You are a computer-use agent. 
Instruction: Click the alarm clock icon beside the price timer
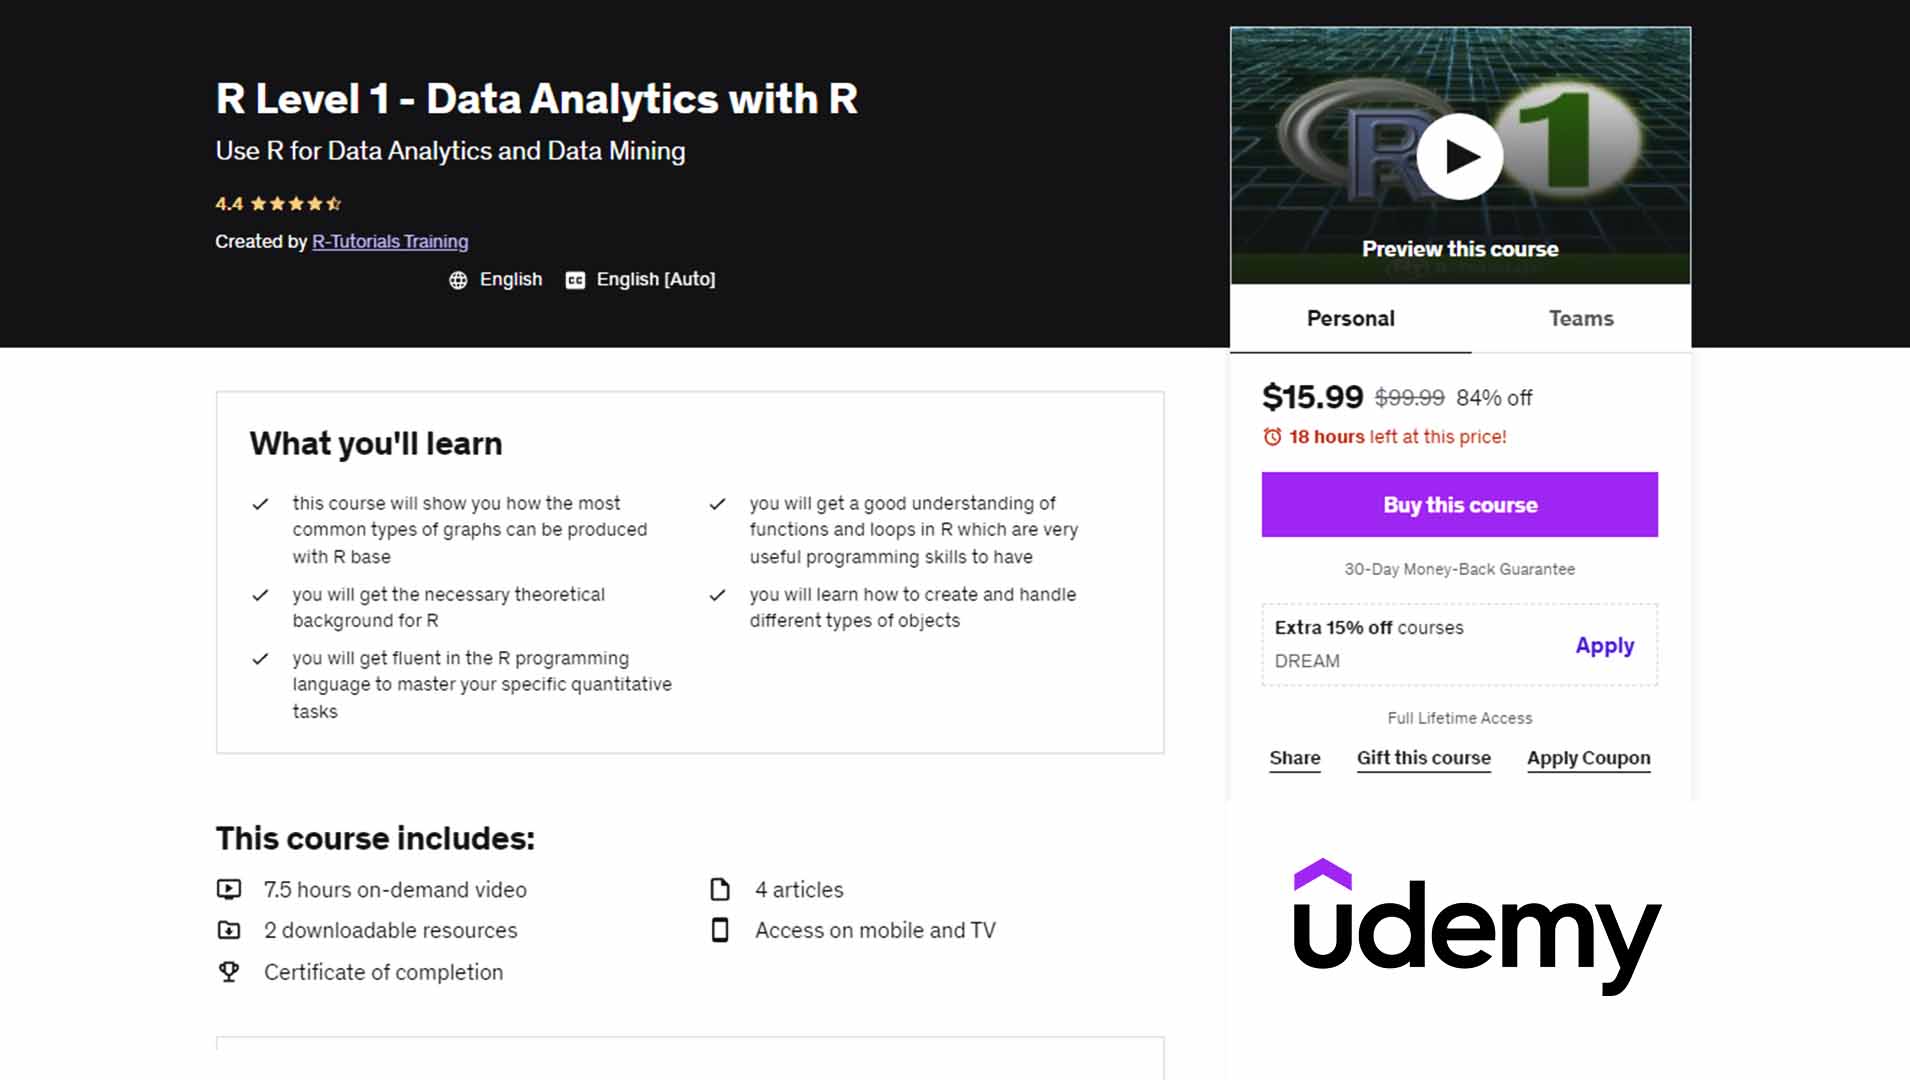click(1271, 436)
